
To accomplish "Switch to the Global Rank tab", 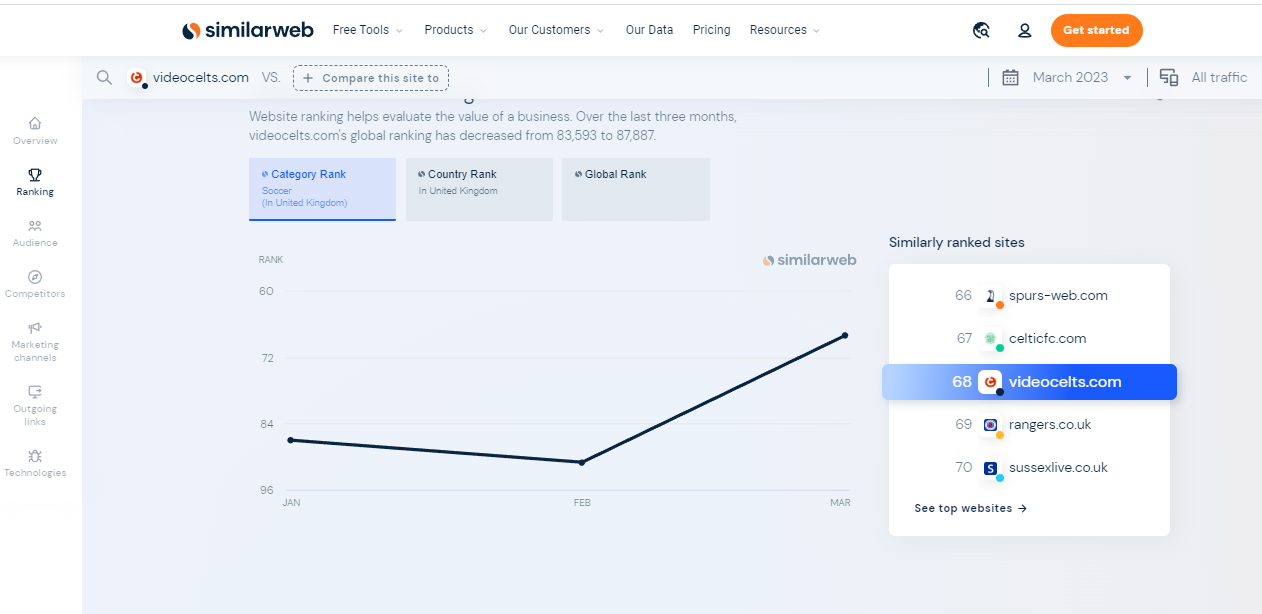I will click(635, 188).
